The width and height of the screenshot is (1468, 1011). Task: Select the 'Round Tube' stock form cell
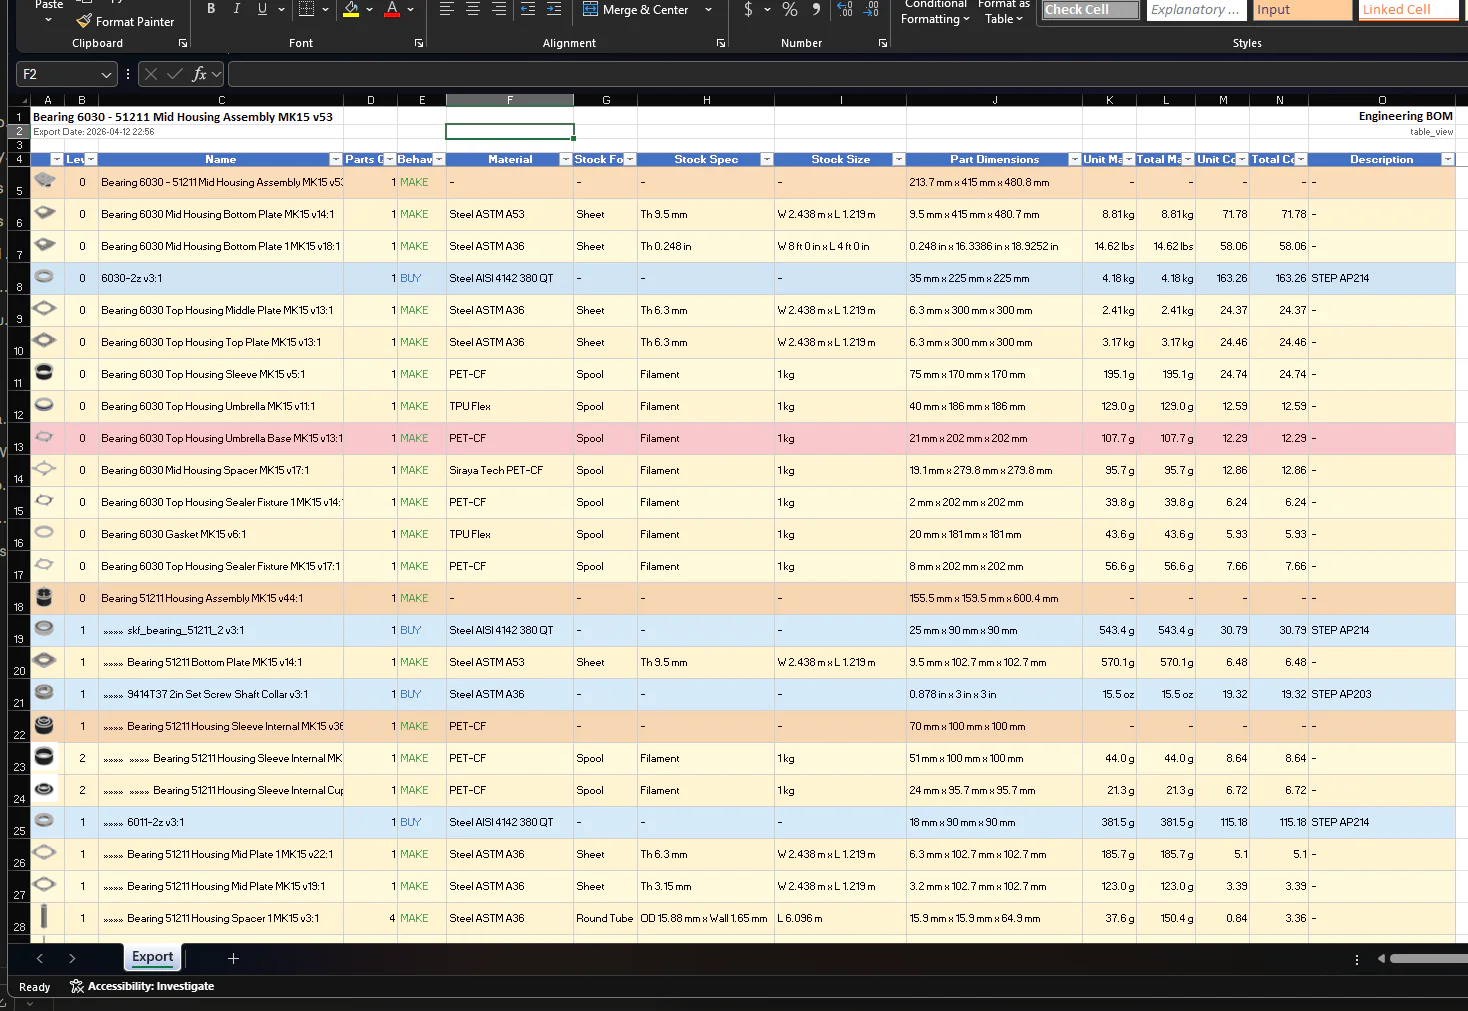pyautogui.click(x=605, y=918)
